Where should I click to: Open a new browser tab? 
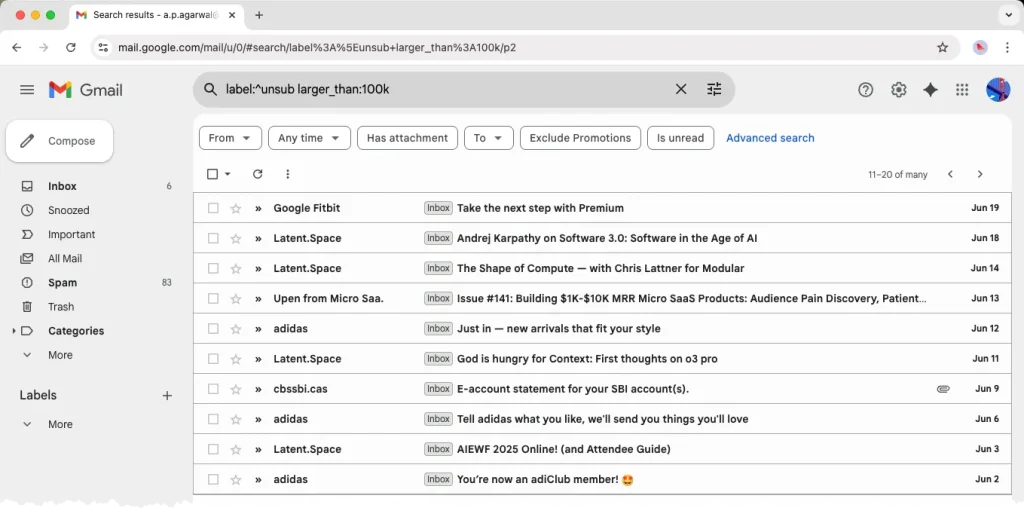[x=259, y=15]
